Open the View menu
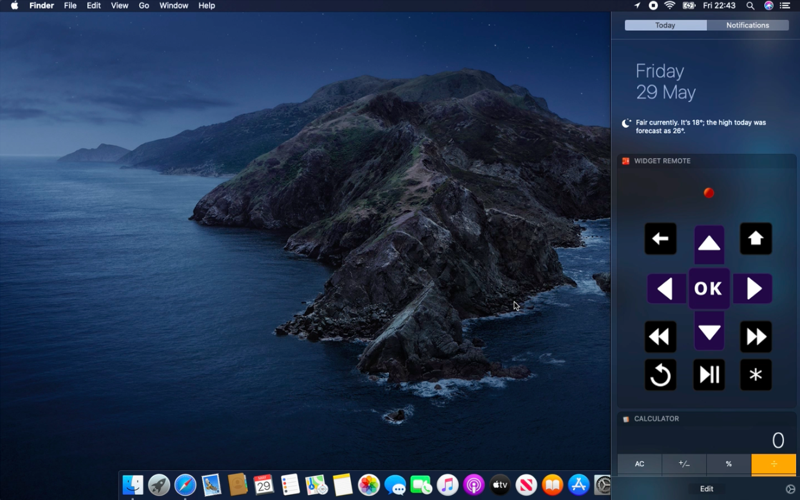Screen dimensions: 800x500 119,6
